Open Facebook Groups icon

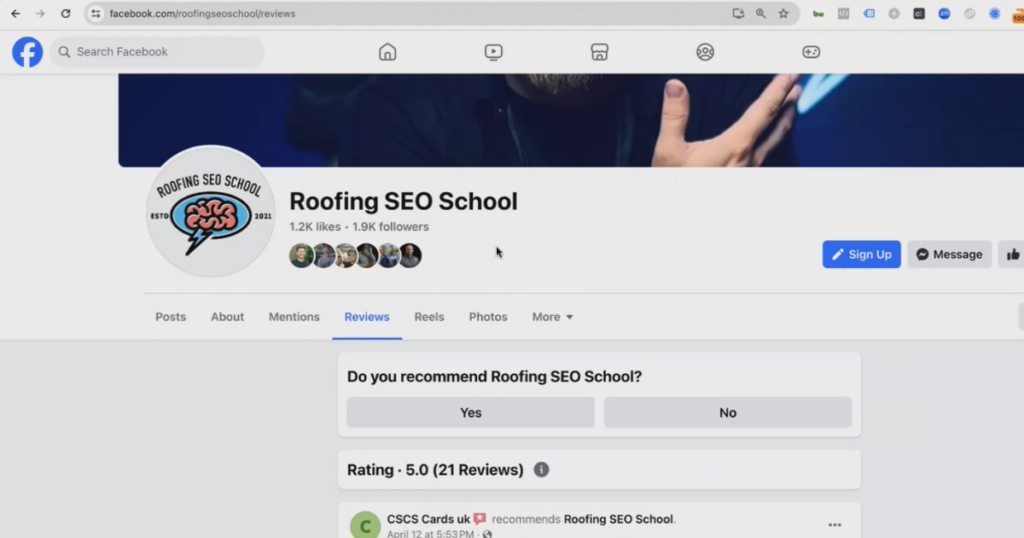705,52
